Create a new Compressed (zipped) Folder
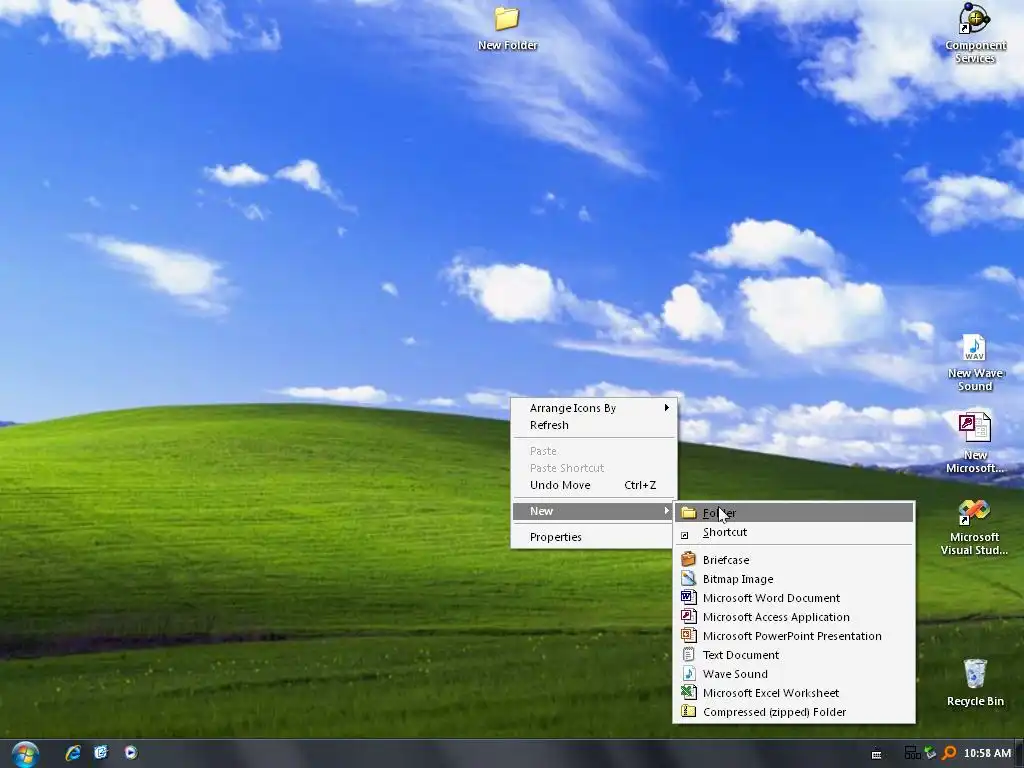This screenshot has width=1024, height=768. [x=794, y=712]
